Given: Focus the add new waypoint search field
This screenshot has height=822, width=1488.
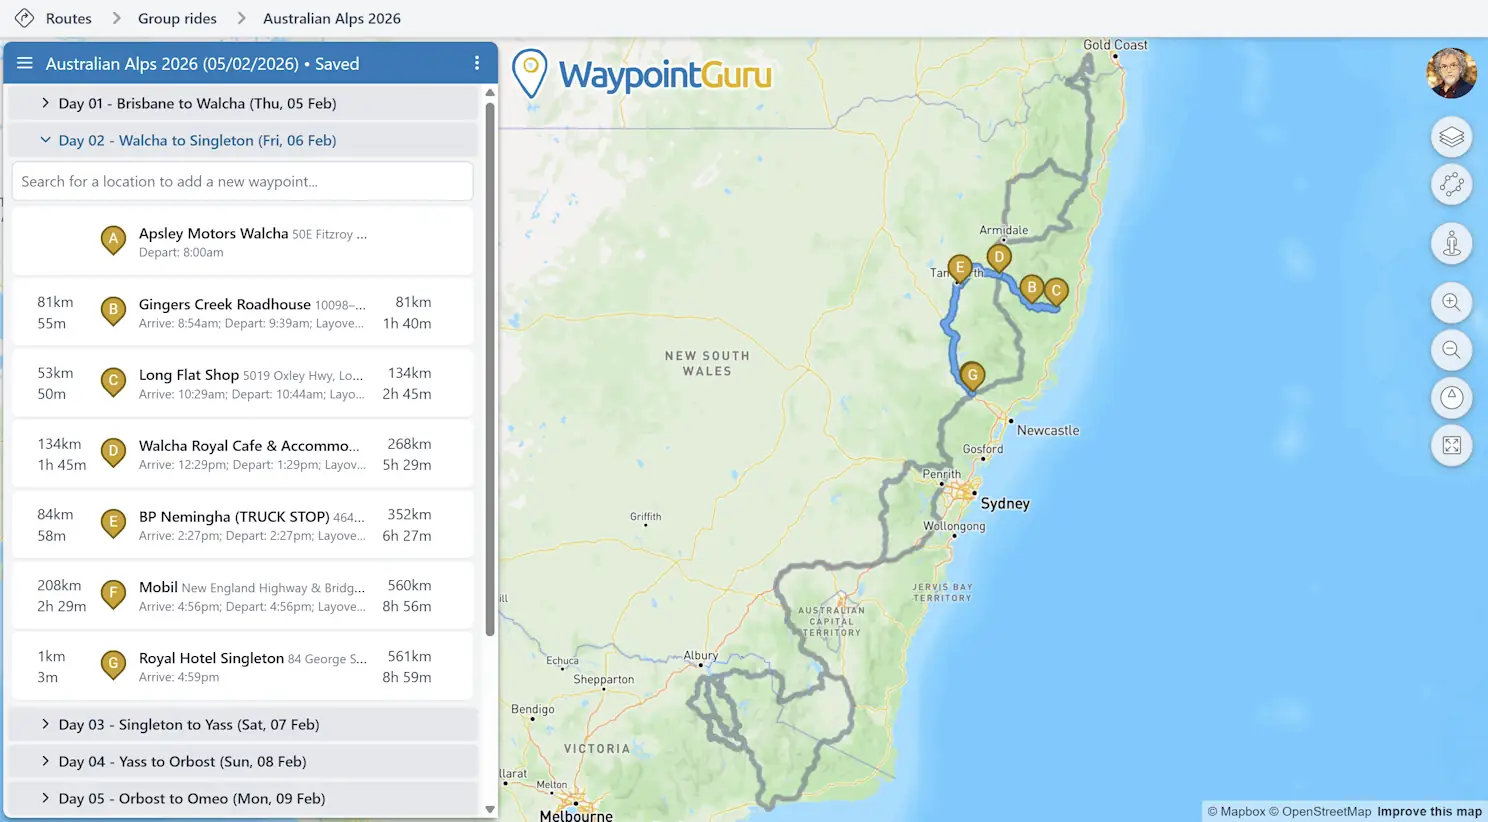Looking at the screenshot, I should click(x=242, y=181).
